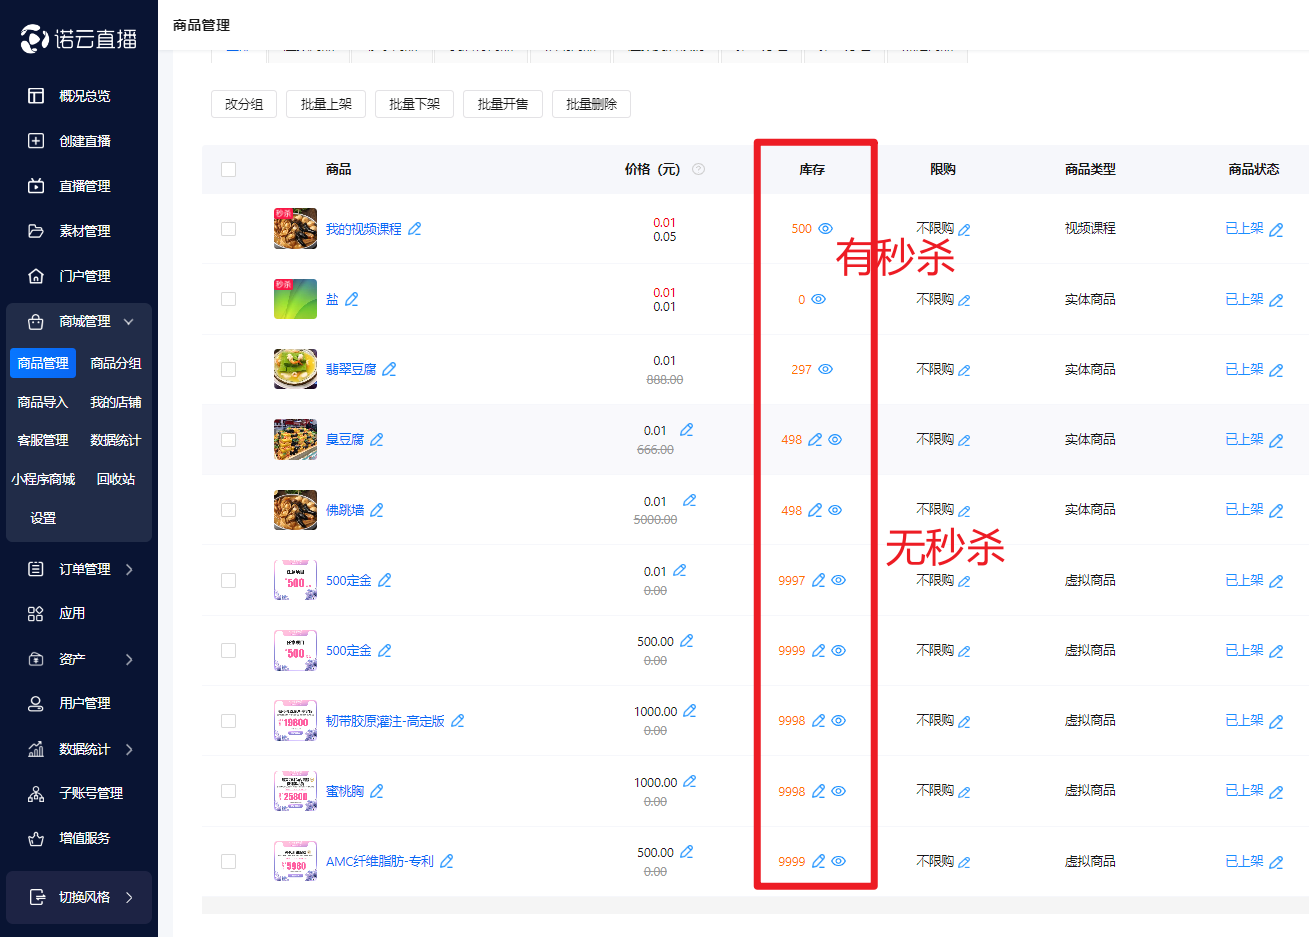Go to 回收站 in sidebar
The image size is (1309, 937).
[x=116, y=479]
